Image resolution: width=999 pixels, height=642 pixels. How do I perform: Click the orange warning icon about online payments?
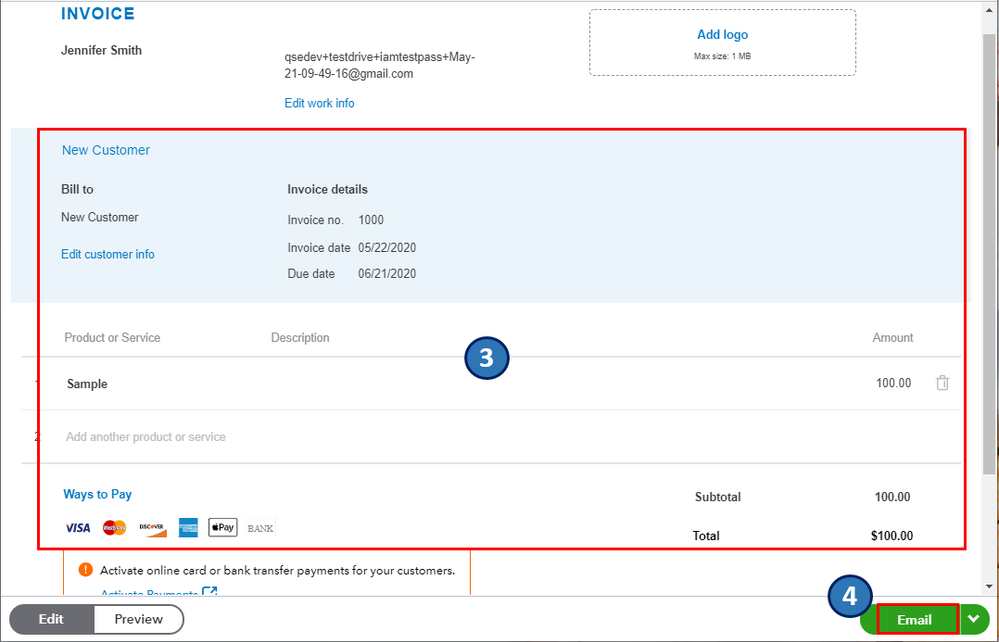(x=85, y=569)
